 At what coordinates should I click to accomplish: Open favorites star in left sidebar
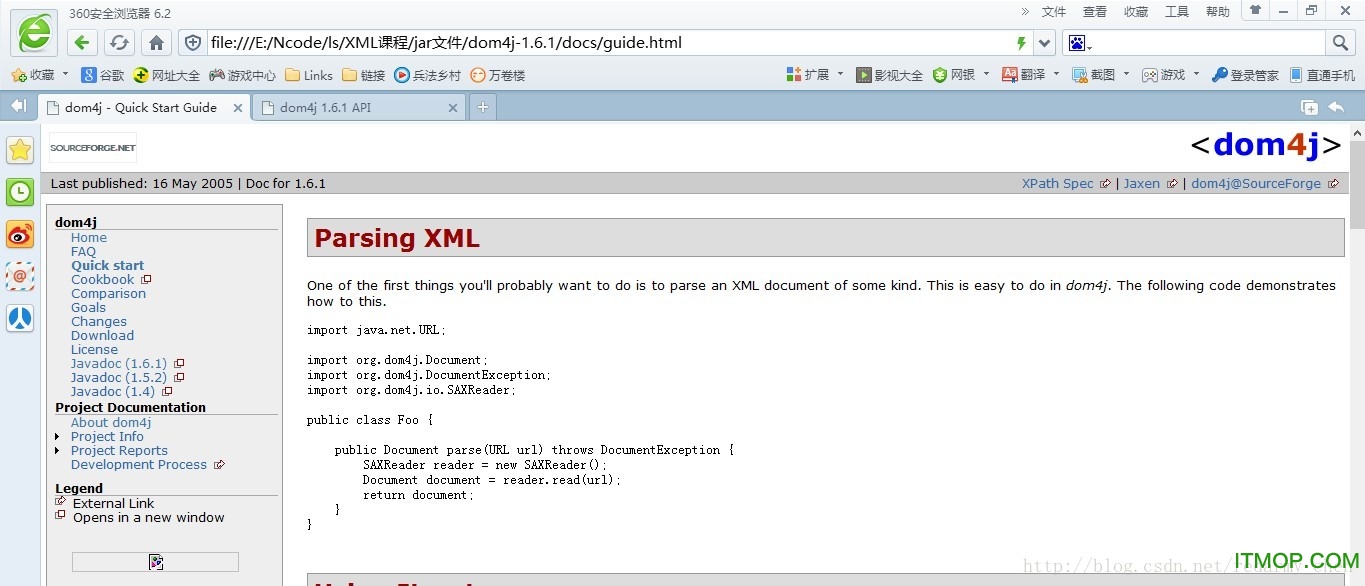[x=20, y=150]
